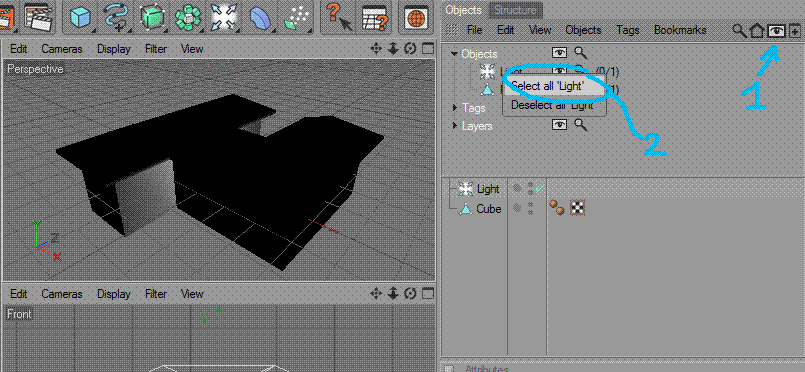This screenshot has width=805, height=372.
Task: Open the Object Manager Edit menu
Action: point(506,30)
